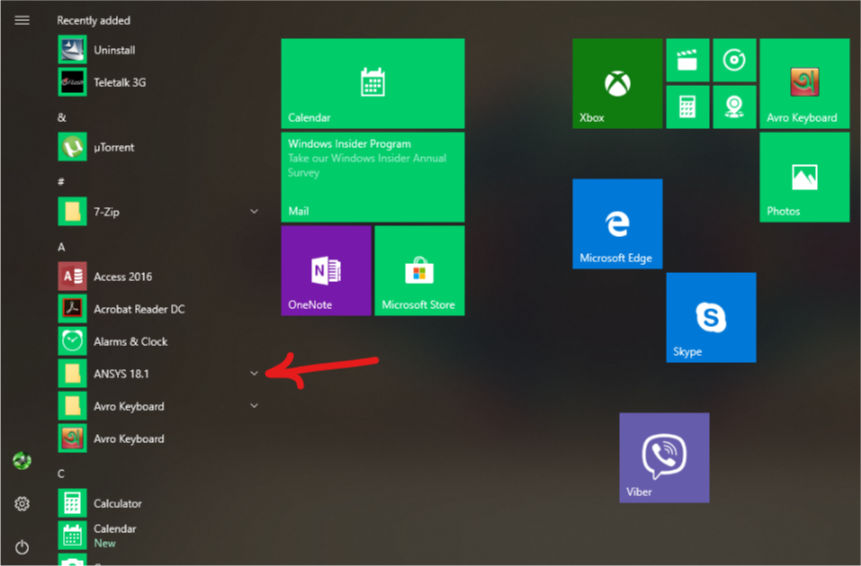The image size is (861, 566).
Task: Open the Avro Keyboard folder entry
Action: [159, 406]
